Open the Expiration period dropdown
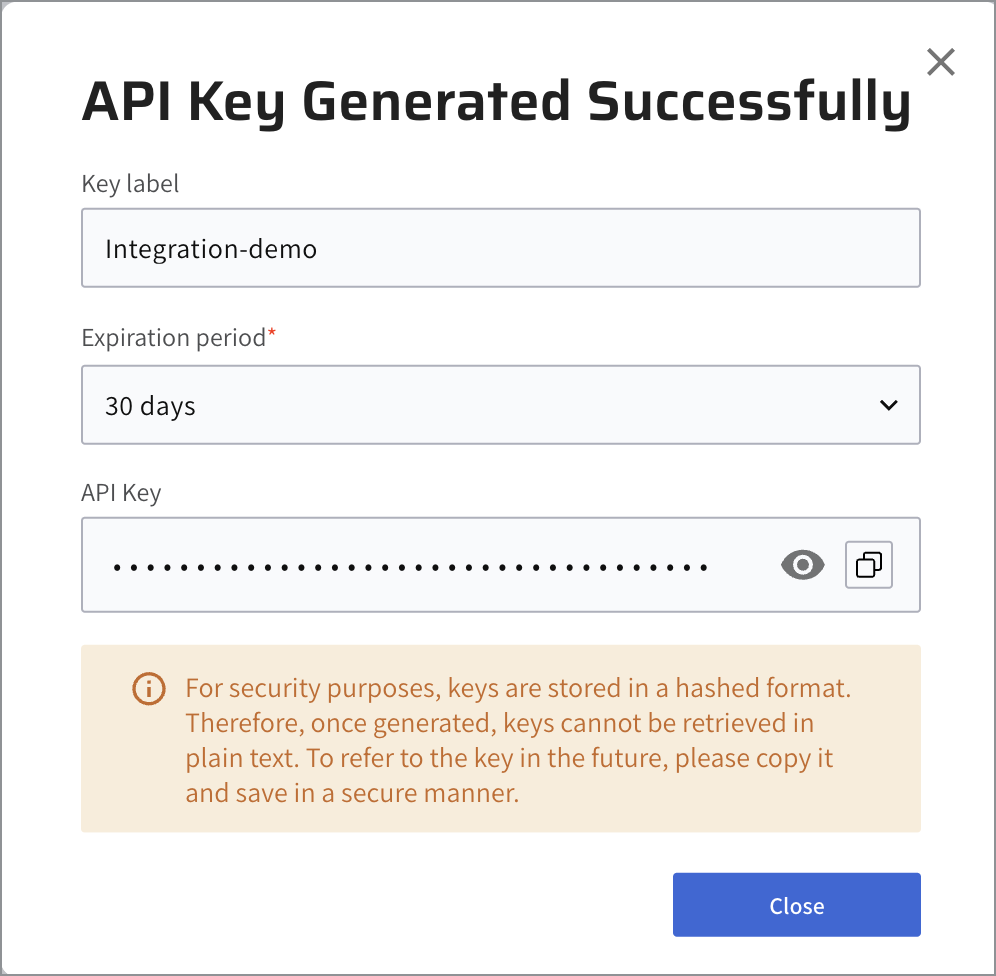996x976 pixels. 500,405
